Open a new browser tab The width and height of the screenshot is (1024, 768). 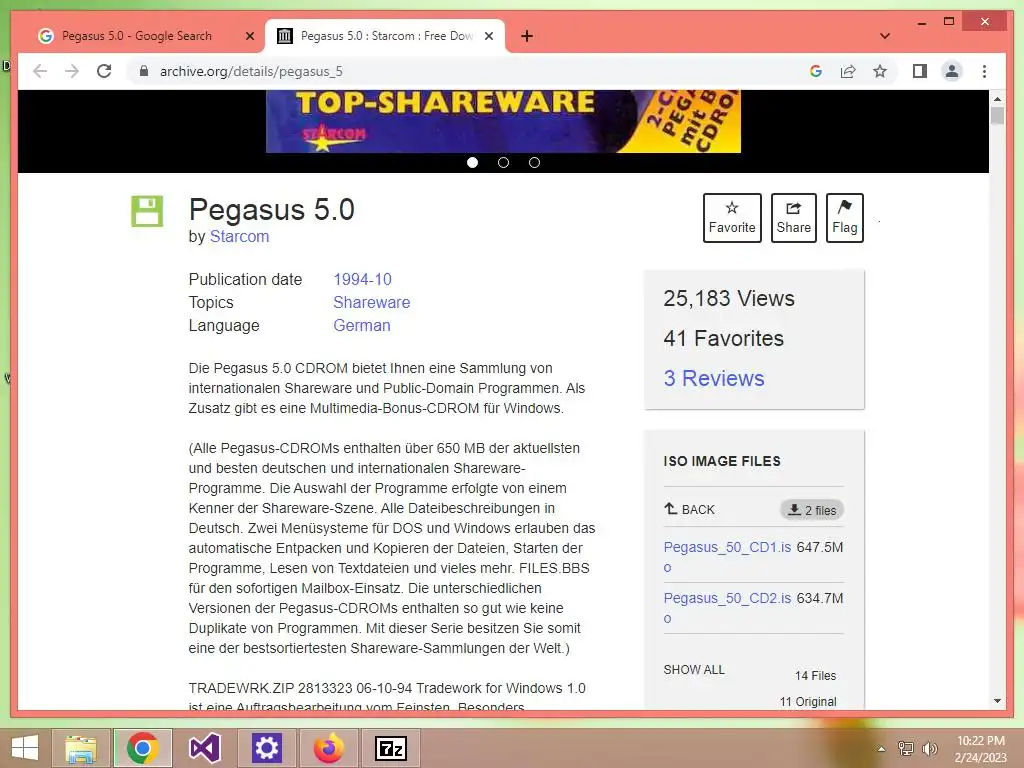527,36
